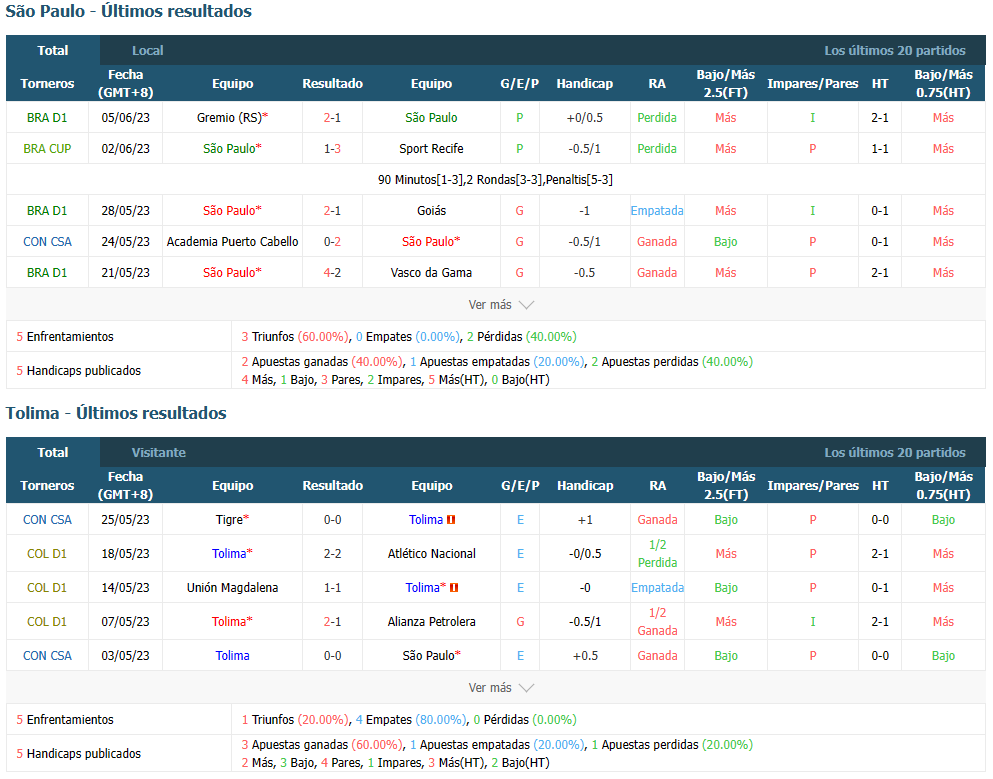
Task: Open Tigre team link
Action: click(x=229, y=520)
